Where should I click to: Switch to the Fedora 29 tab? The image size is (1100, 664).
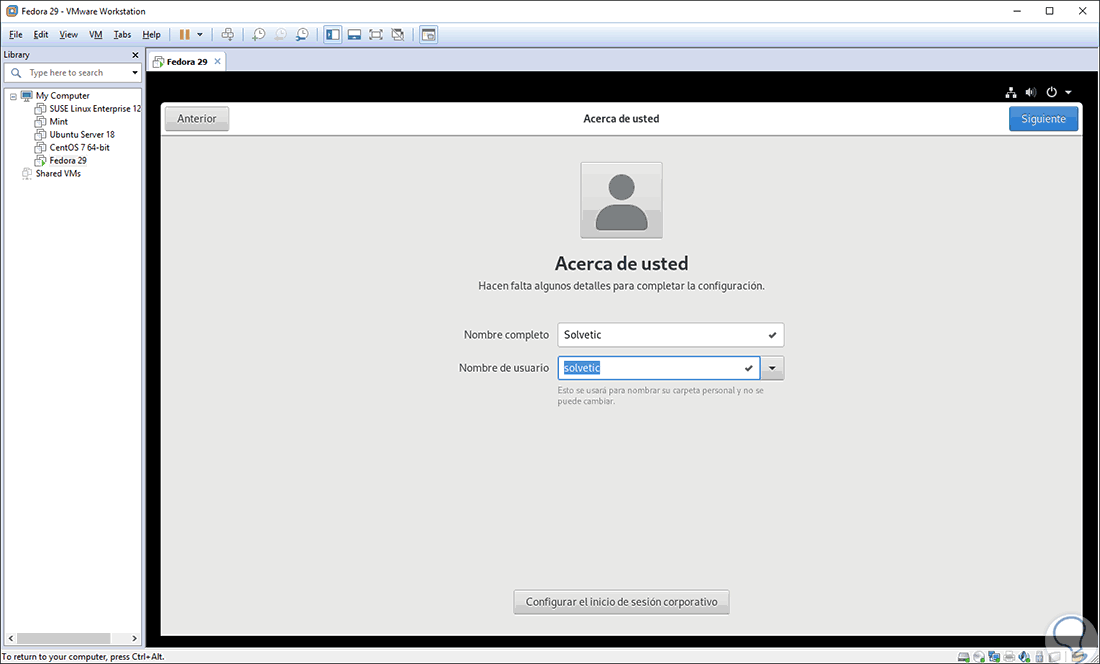185,60
